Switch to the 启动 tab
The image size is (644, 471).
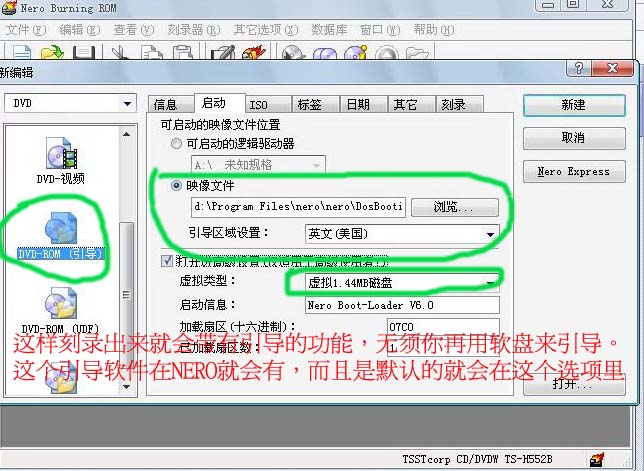tap(220, 103)
